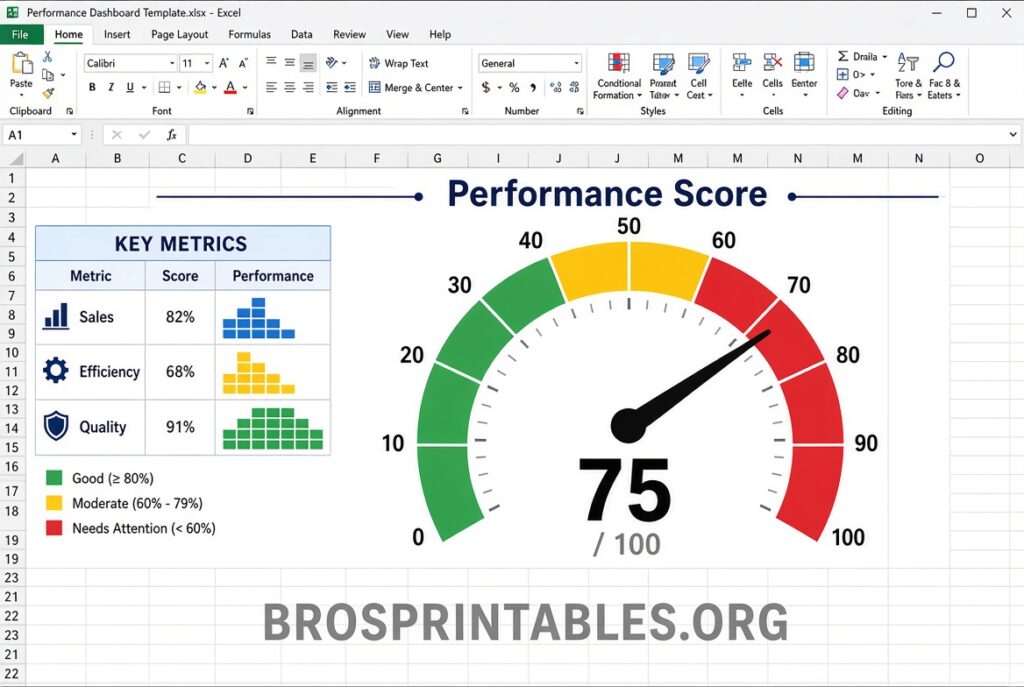Screen dimensions: 1024x687
Task: Toggle Underline formatting
Action: pyautogui.click(x=130, y=87)
